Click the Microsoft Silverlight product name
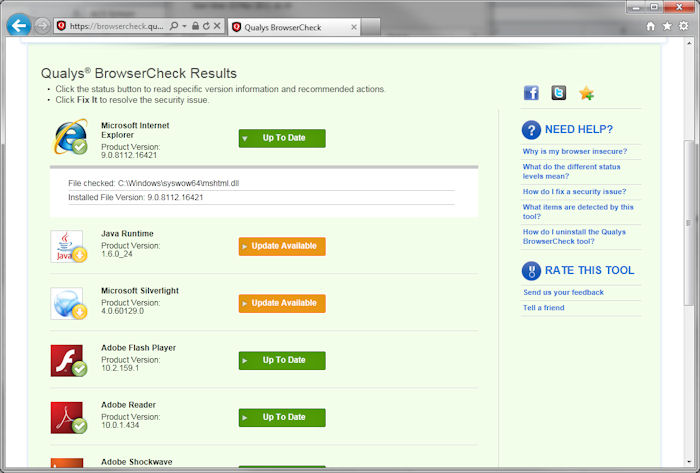The image size is (700, 473). 140,290
